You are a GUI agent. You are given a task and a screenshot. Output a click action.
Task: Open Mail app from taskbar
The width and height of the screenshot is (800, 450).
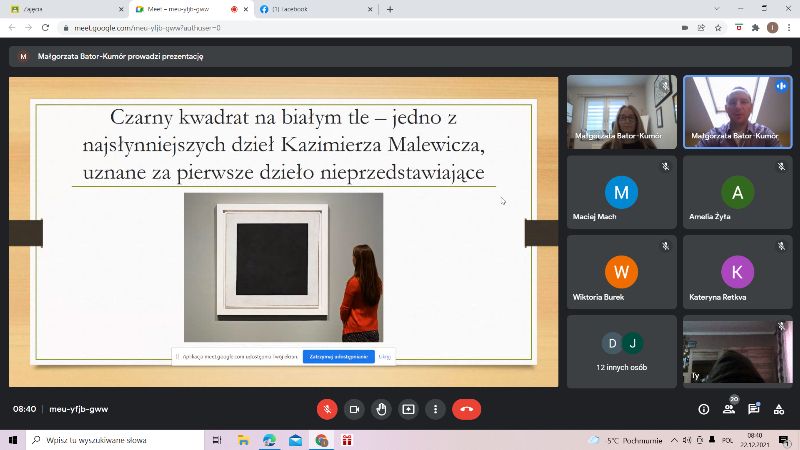295,440
